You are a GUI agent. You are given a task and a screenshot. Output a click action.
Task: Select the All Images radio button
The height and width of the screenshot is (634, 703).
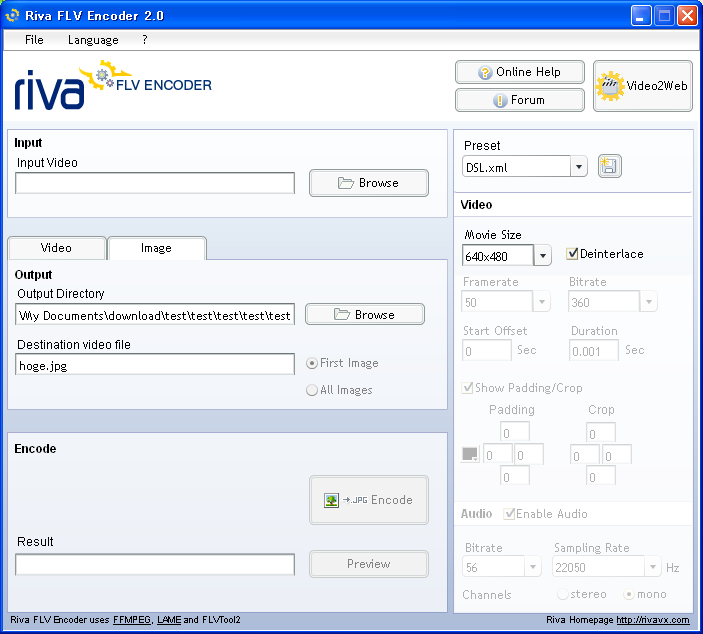(x=312, y=390)
